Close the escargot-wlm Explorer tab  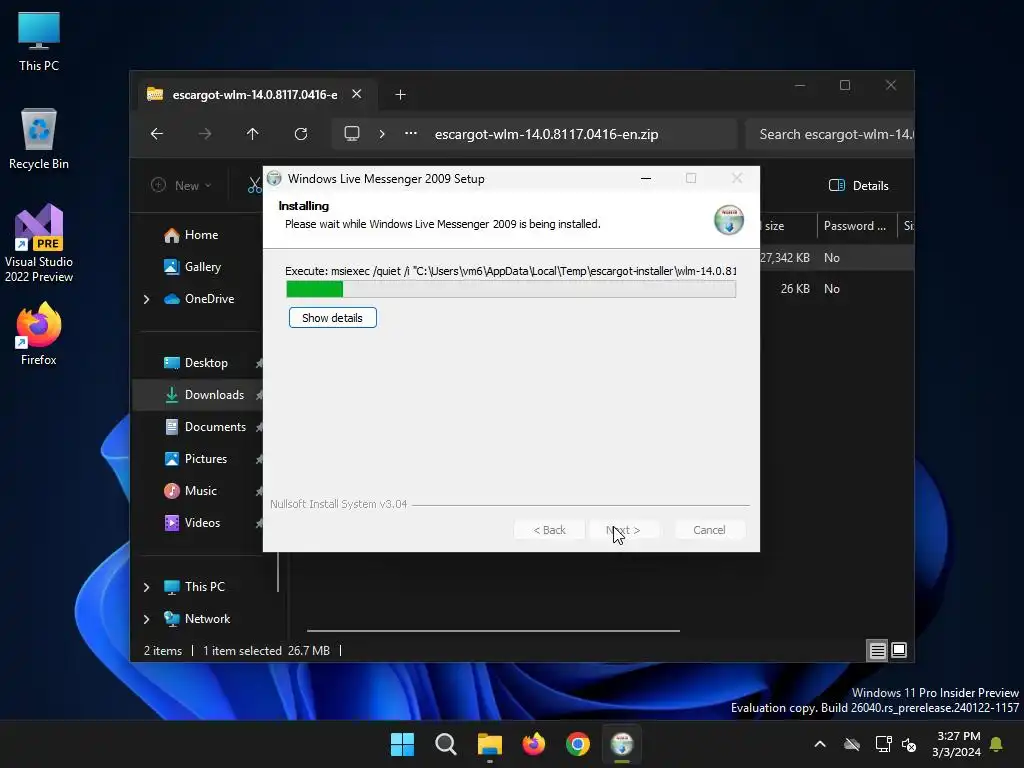pyautogui.click(x=357, y=94)
